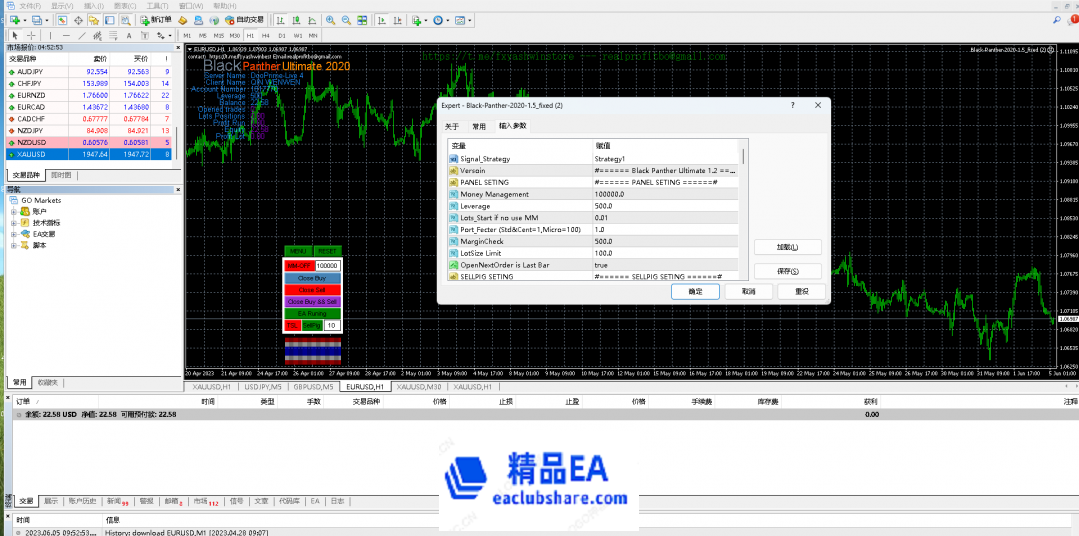
Task: Switch to the 常用 tab in Expert dialog
Action: 479,127
